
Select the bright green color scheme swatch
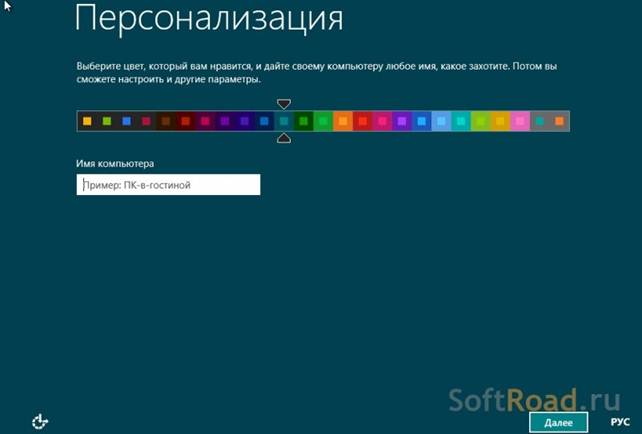(x=323, y=121)
